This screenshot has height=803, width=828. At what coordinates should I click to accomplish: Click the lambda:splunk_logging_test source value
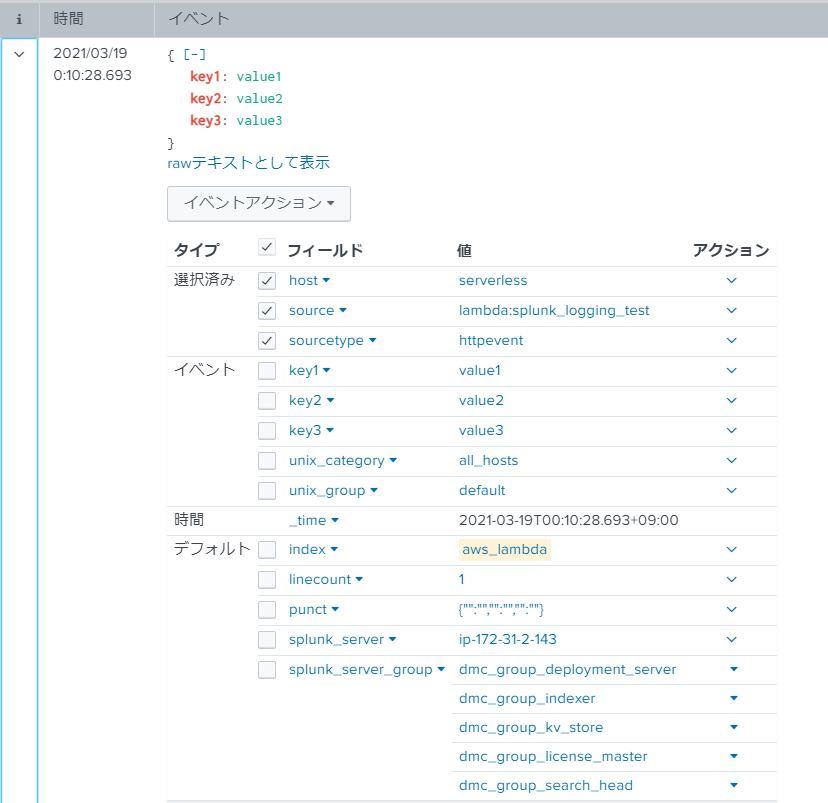click(x=554, y=310)
